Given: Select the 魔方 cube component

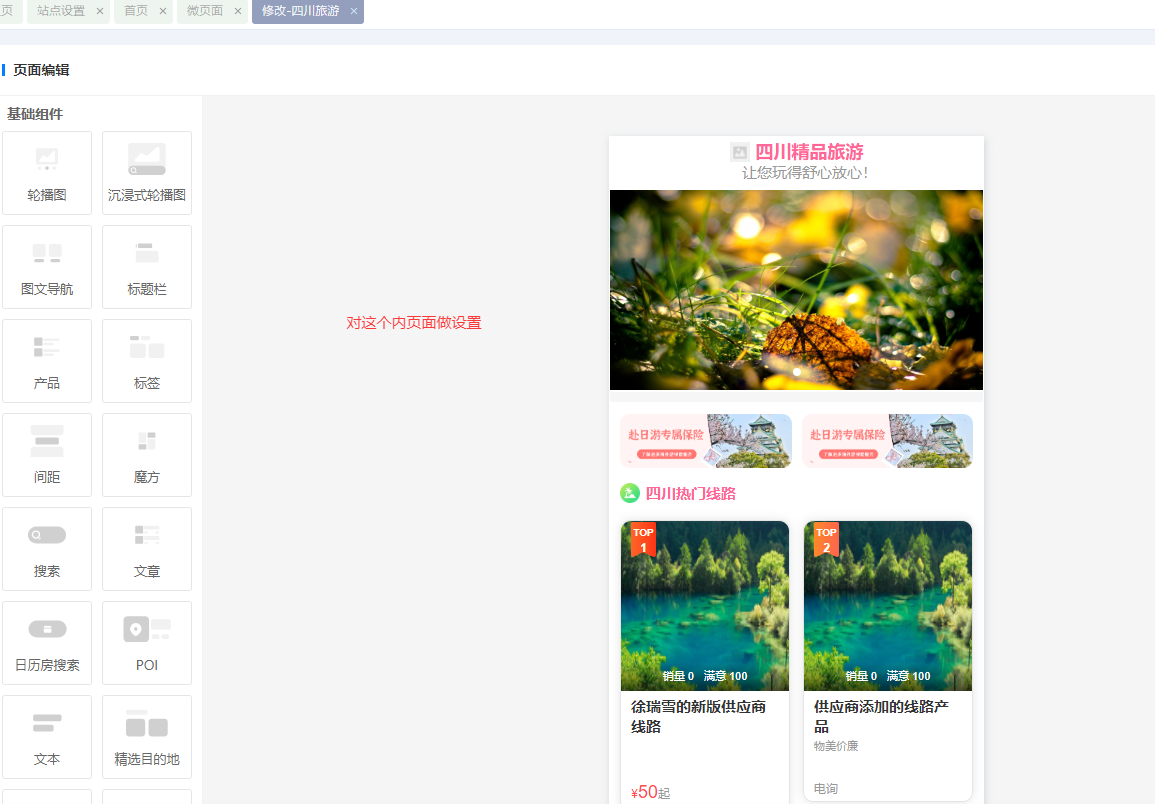Looking at the screenshot, I should (147, 454).
